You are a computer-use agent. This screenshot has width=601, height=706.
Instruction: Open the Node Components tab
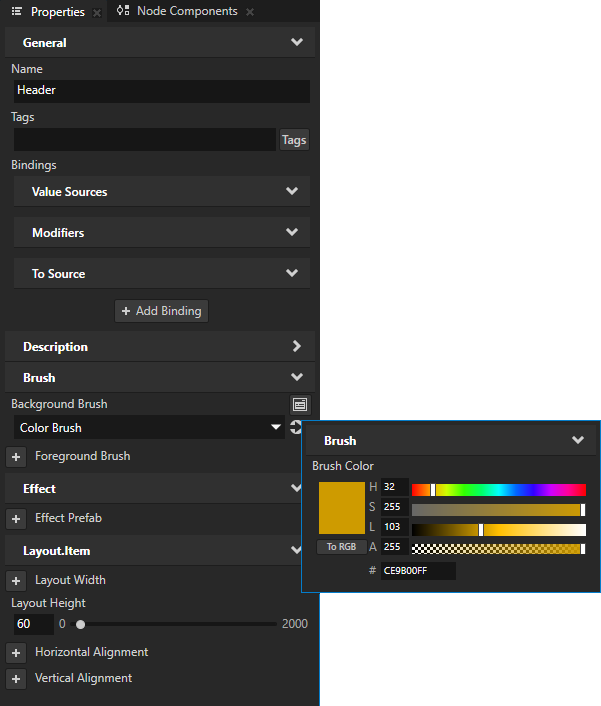tap(187, 11)
